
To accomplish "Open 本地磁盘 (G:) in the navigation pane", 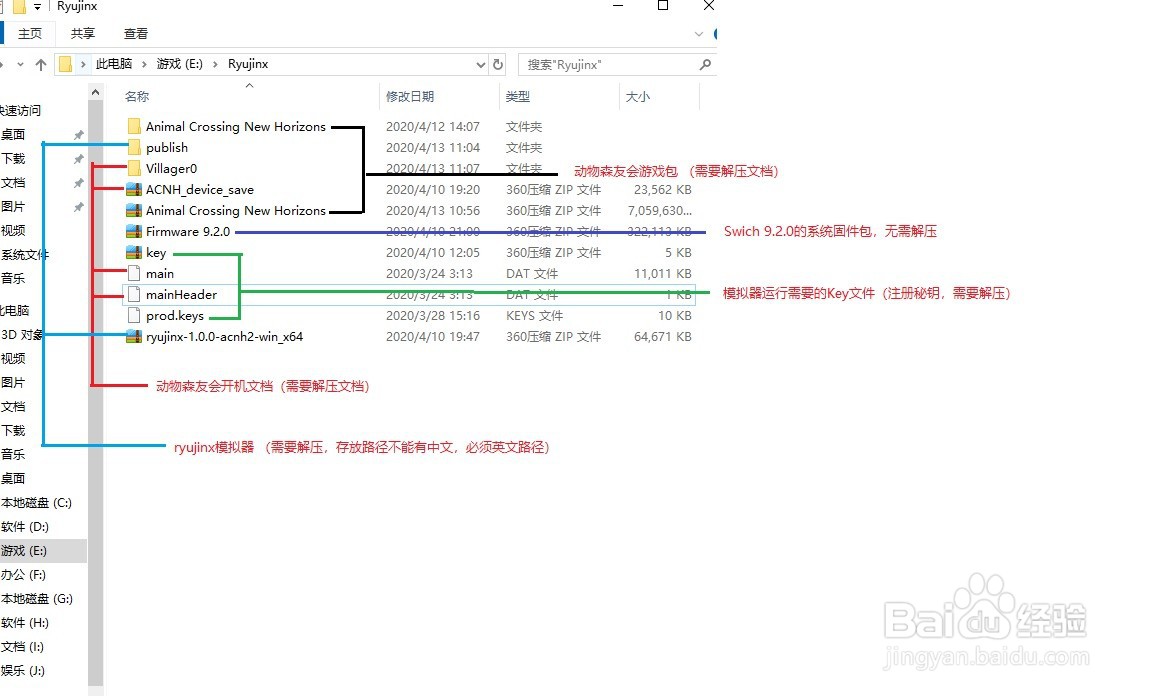I will 37,599.
